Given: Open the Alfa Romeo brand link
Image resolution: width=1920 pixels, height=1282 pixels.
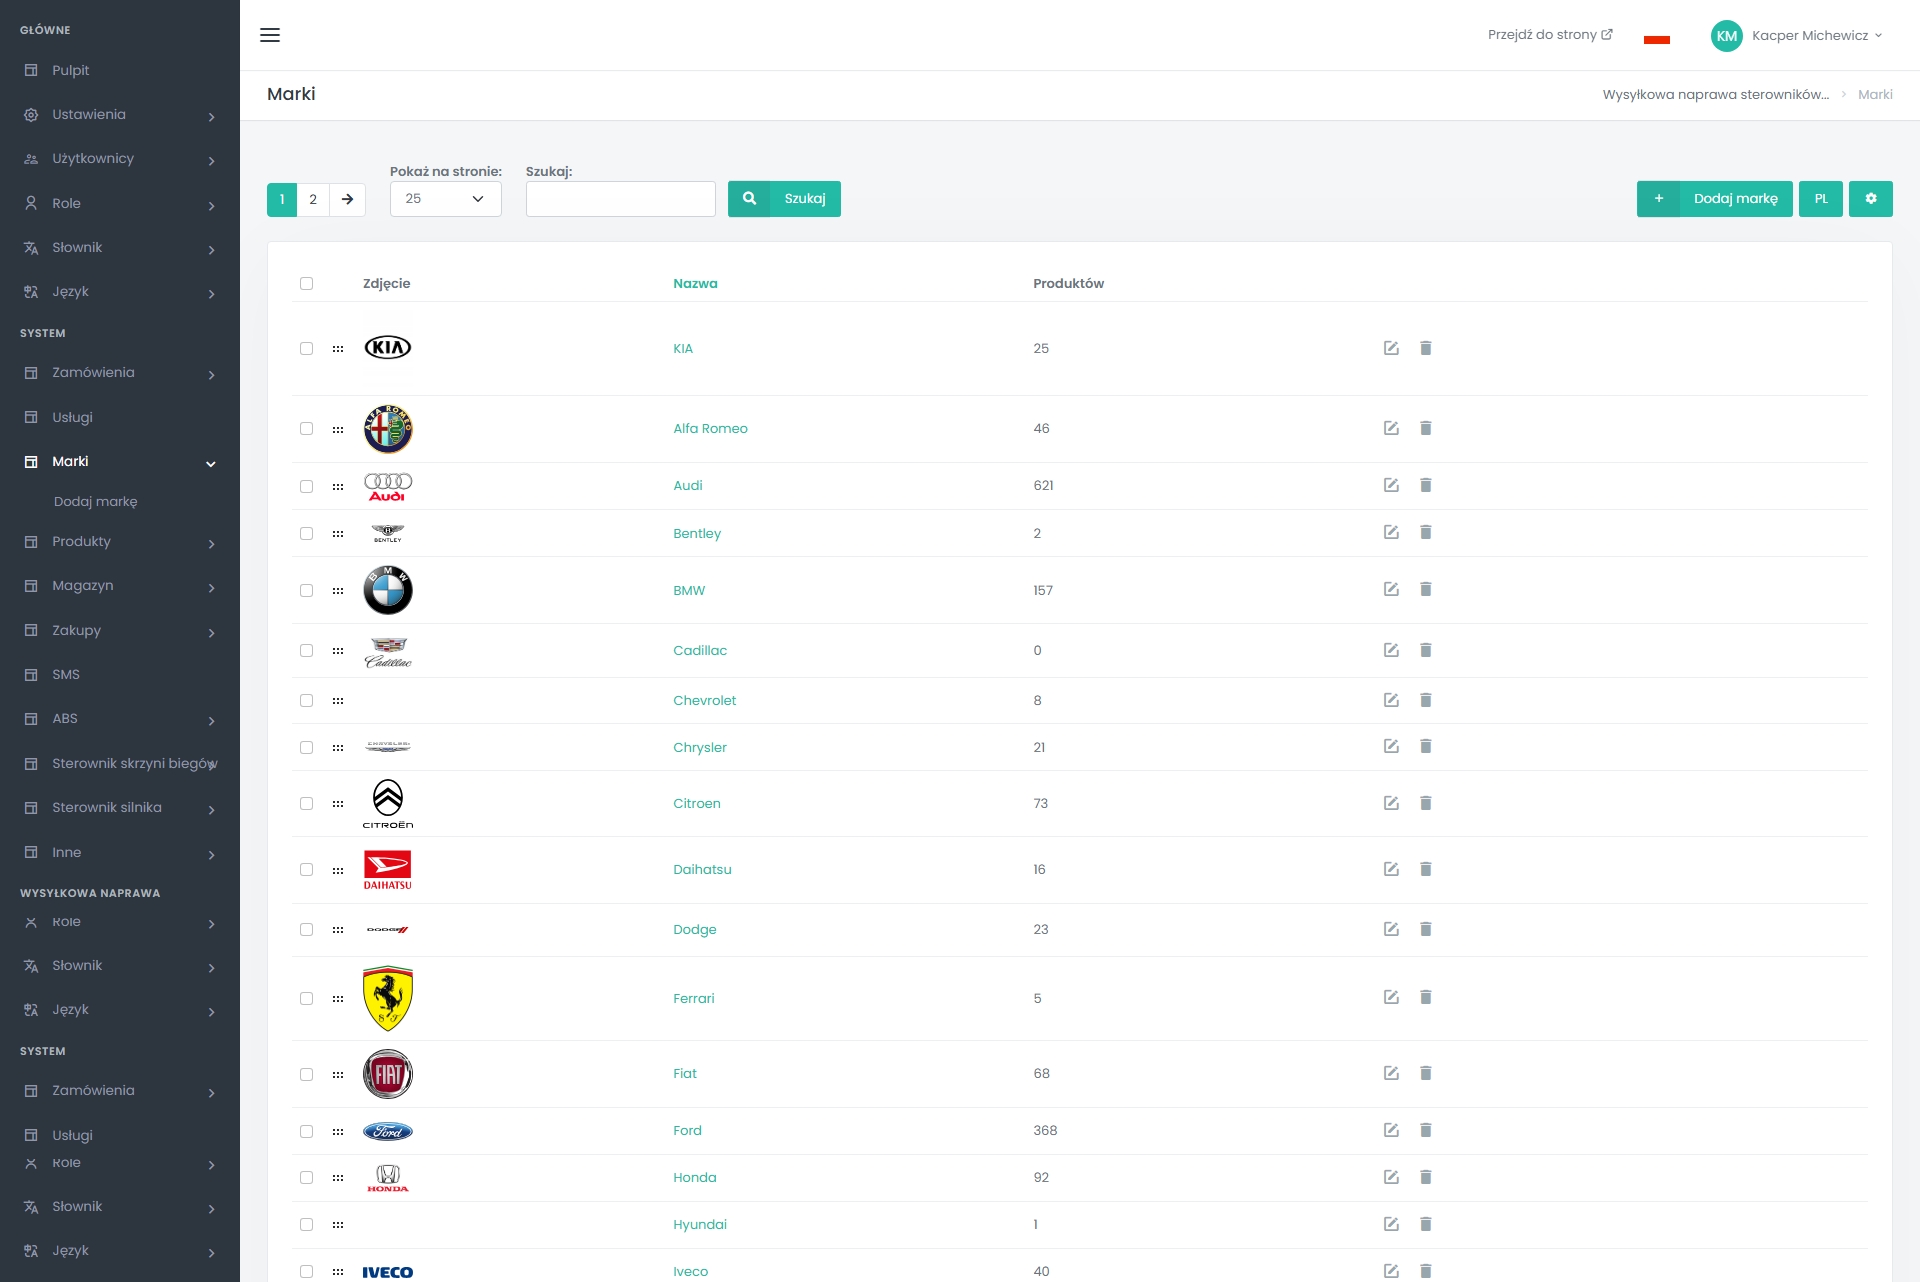Looking at the screenshot, I should (x=710, y=429).
